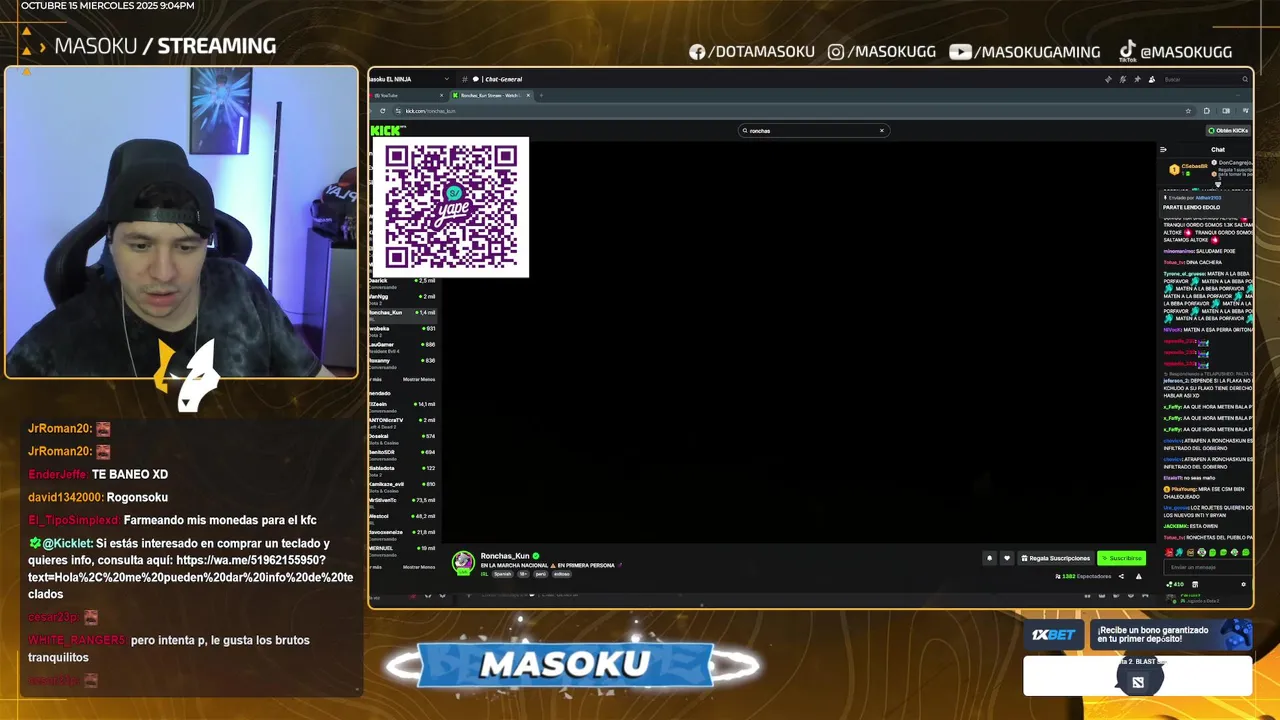The image size is (1280, 720).
Task: Open the browser extensions icon
Action: (1206, 111)
